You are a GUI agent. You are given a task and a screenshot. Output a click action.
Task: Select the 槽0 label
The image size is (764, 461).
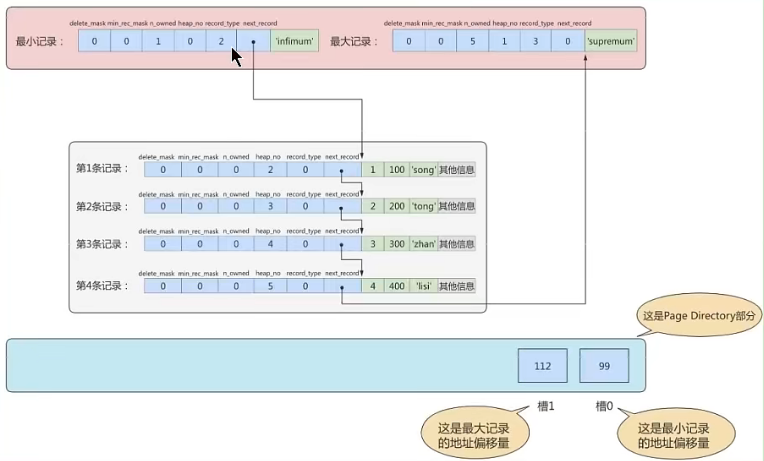coord(604,406)
